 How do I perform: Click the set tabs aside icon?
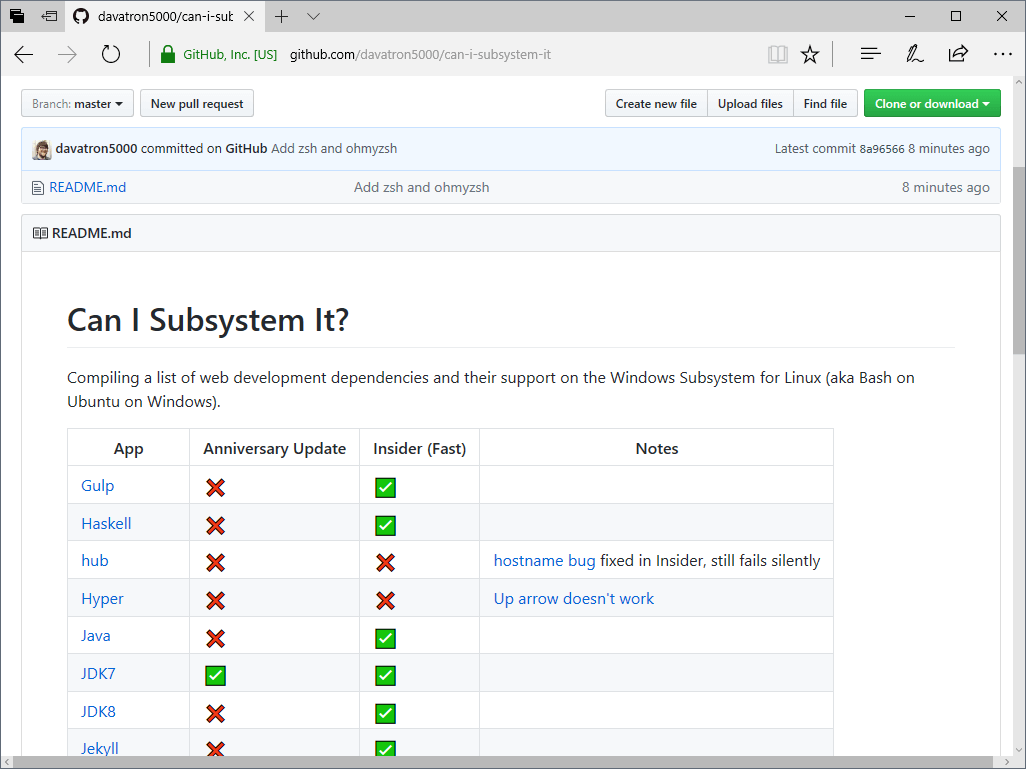coord(49,16)
